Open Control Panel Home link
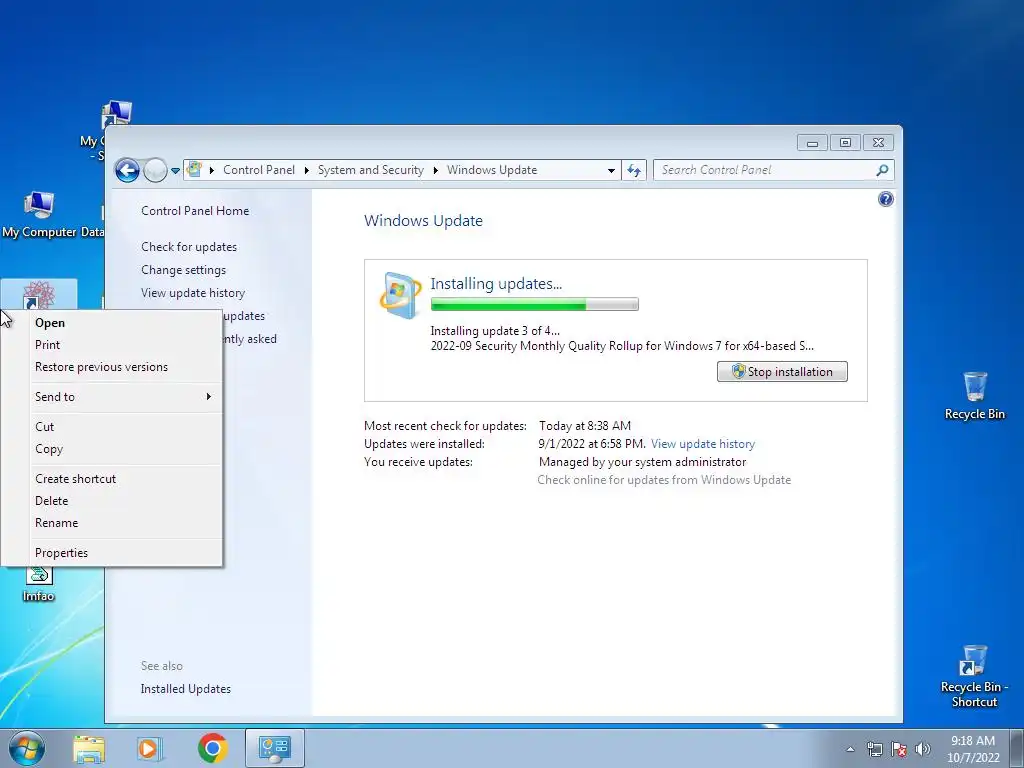 coord(195,211)
